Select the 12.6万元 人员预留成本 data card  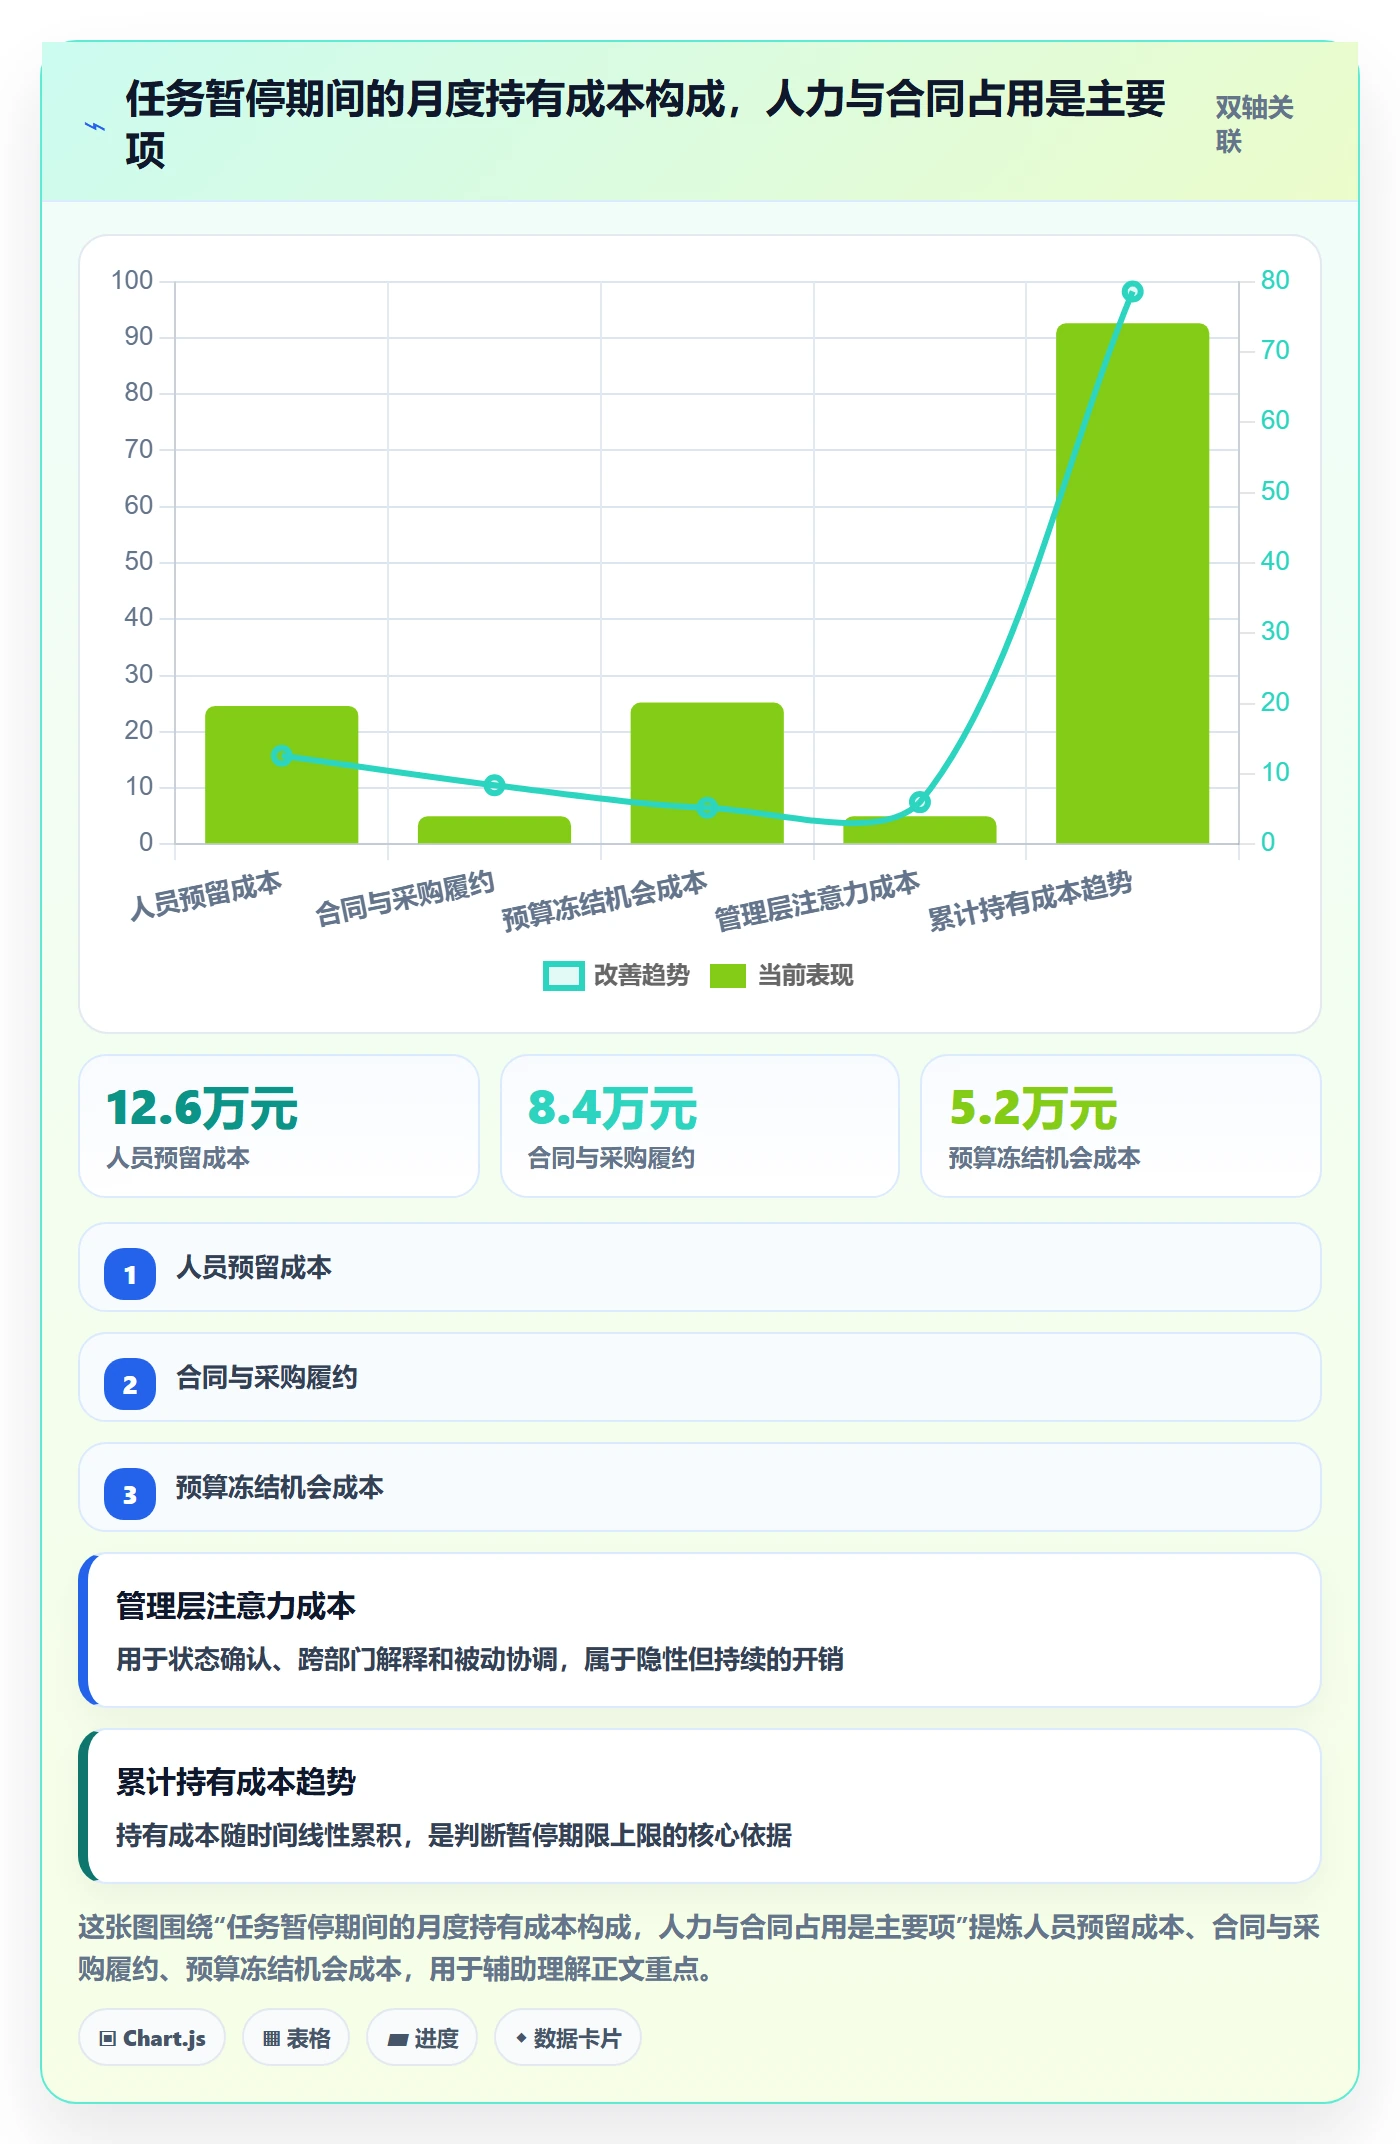279,1126
